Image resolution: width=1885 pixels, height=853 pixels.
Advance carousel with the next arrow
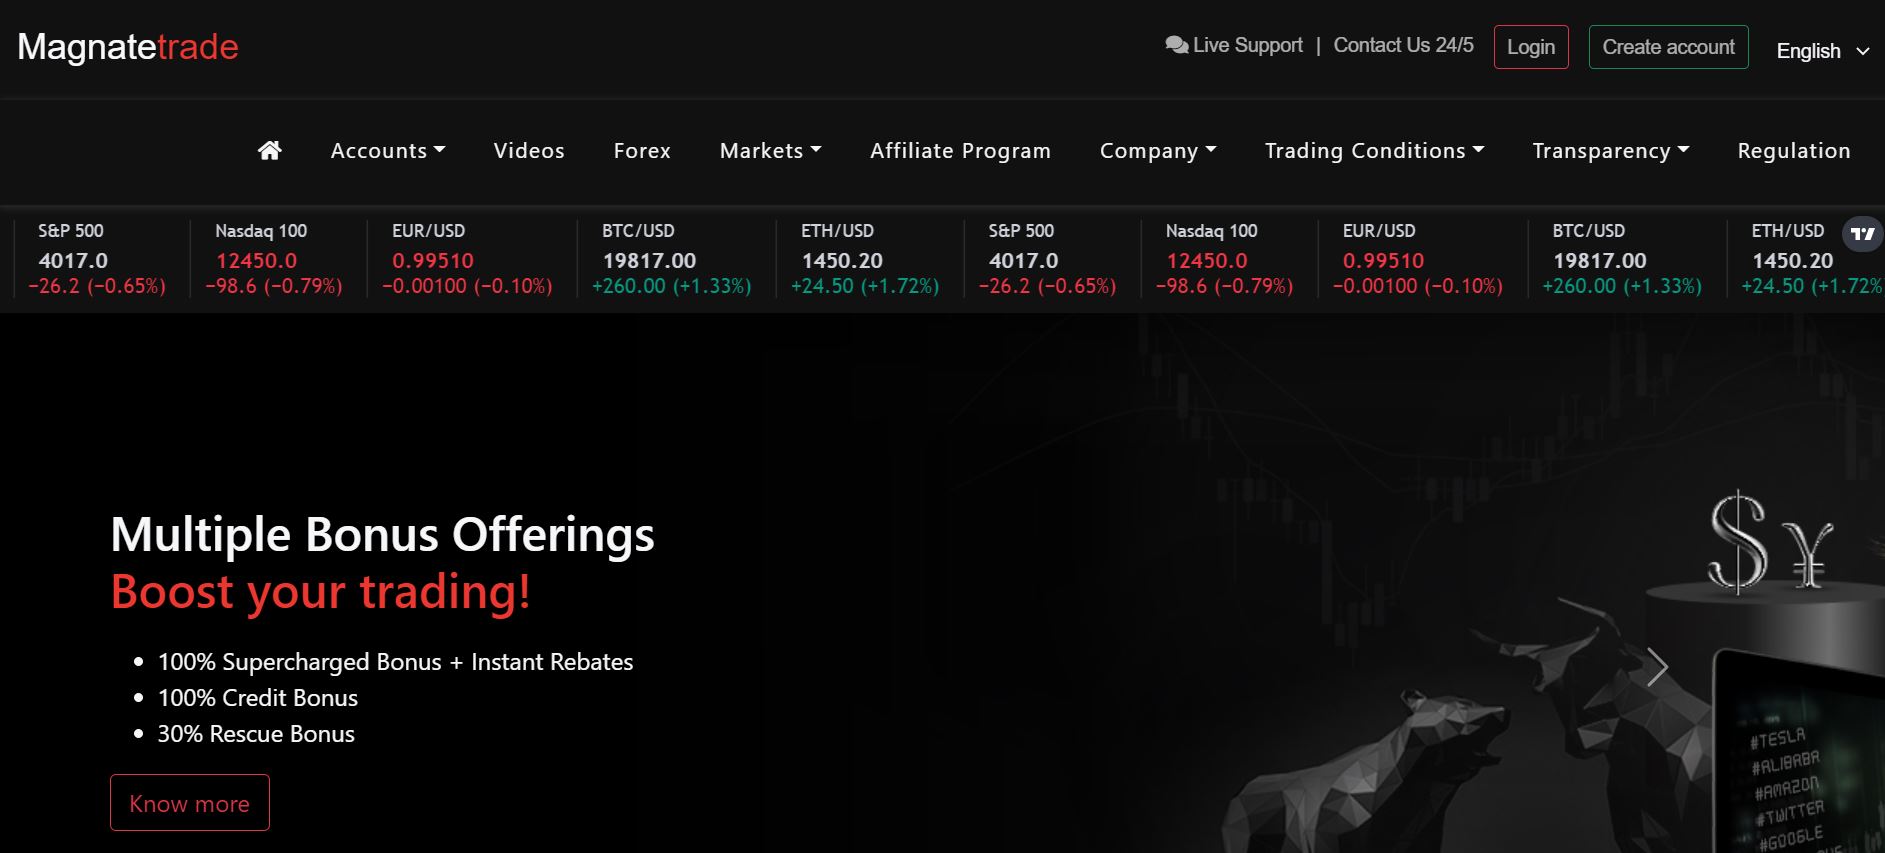(x=1657, y=667)
